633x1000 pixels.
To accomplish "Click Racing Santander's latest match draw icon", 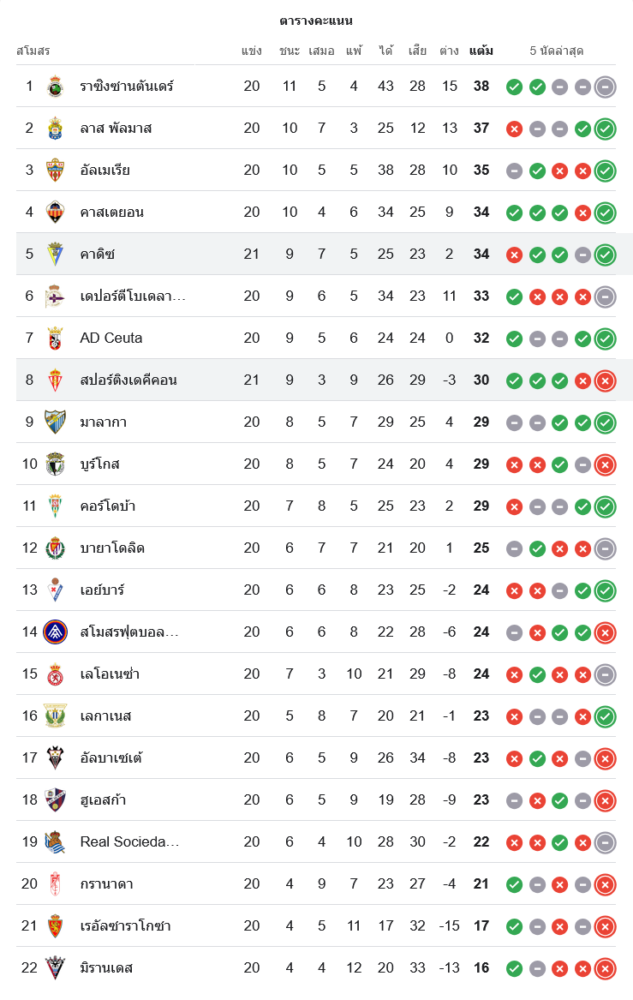I will coord(605,86).
